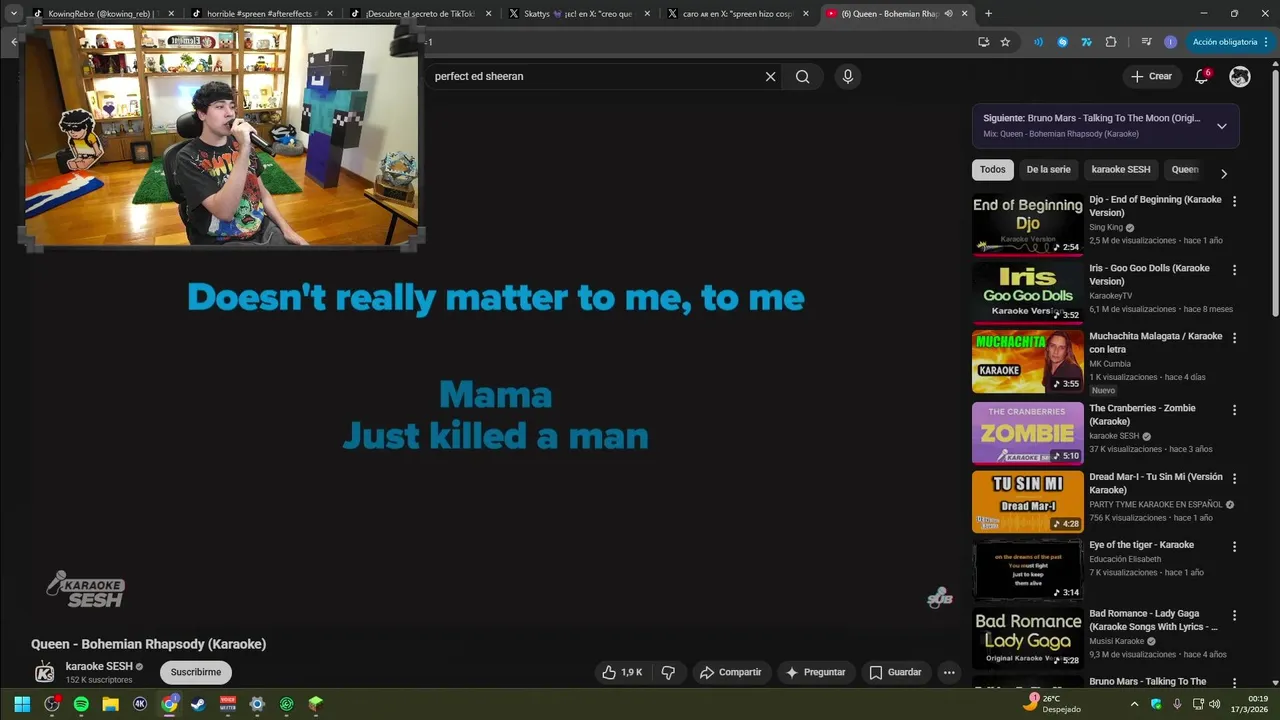Open more actions ellipsis below video
Screen dimensions: 1280x720
coord(949,672)
